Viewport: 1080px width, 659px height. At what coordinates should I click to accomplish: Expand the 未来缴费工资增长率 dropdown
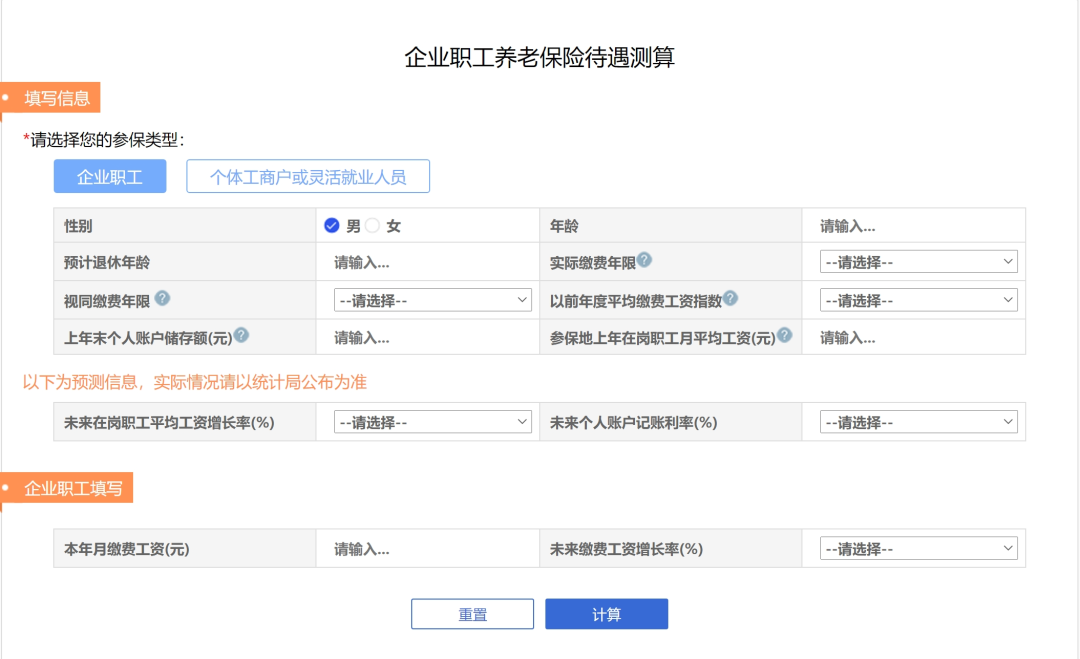pyautogui.click(x=918, y=549)
